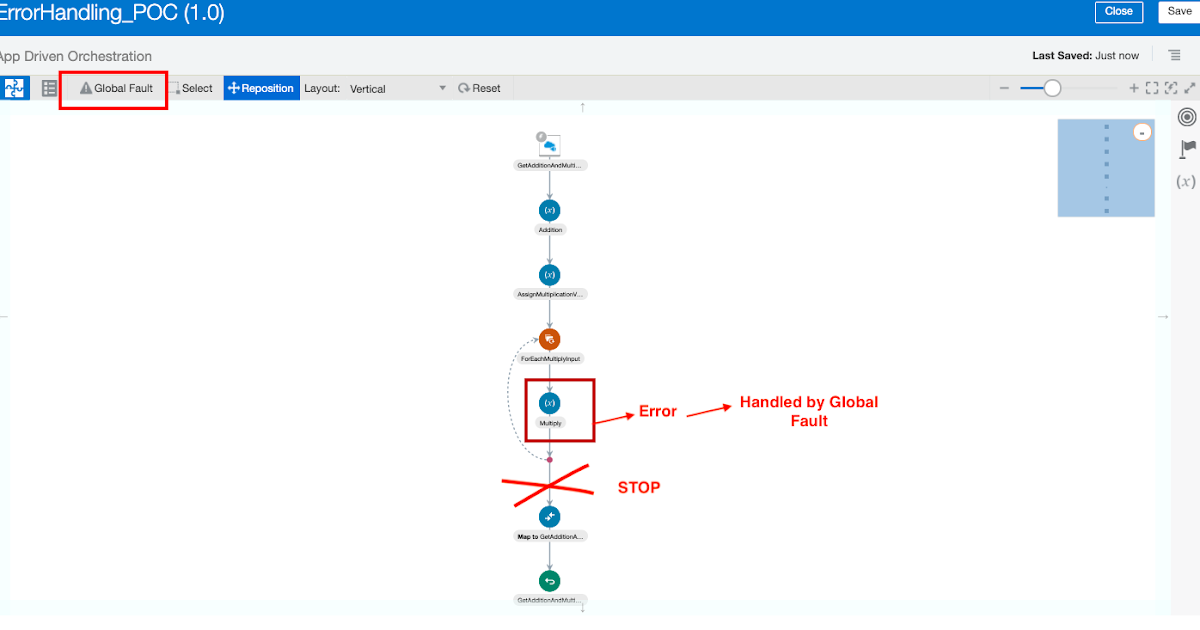Close the ErrorHandling_POC editor
The image size is (1200, 630).
coord(1119,12)
